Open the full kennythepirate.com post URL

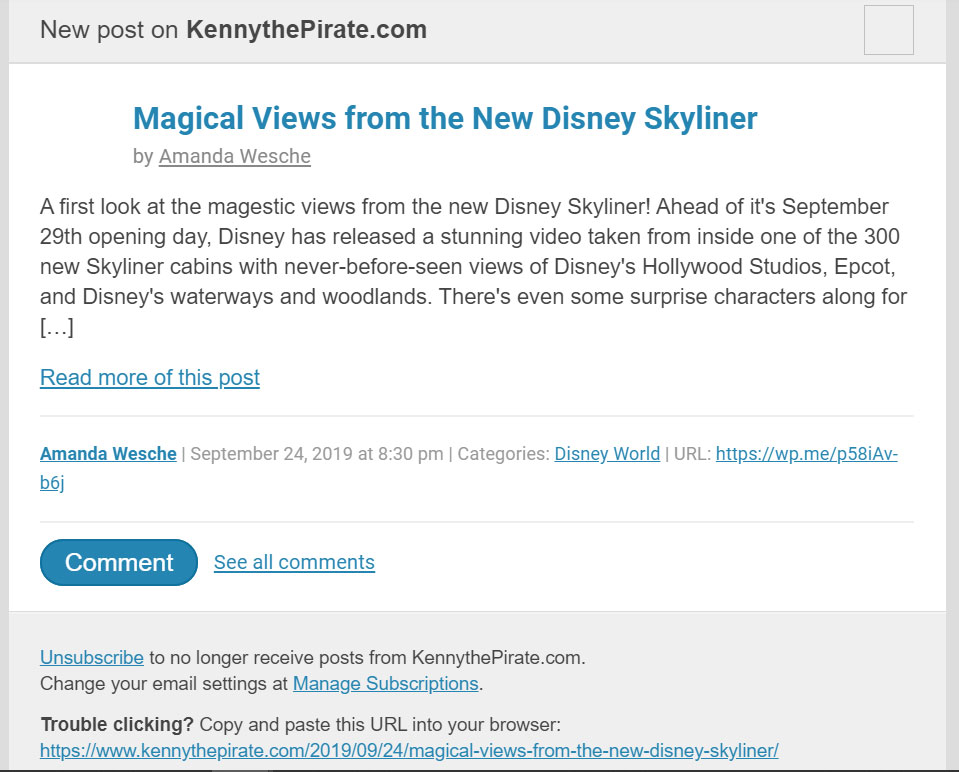[x=409, y=751]
